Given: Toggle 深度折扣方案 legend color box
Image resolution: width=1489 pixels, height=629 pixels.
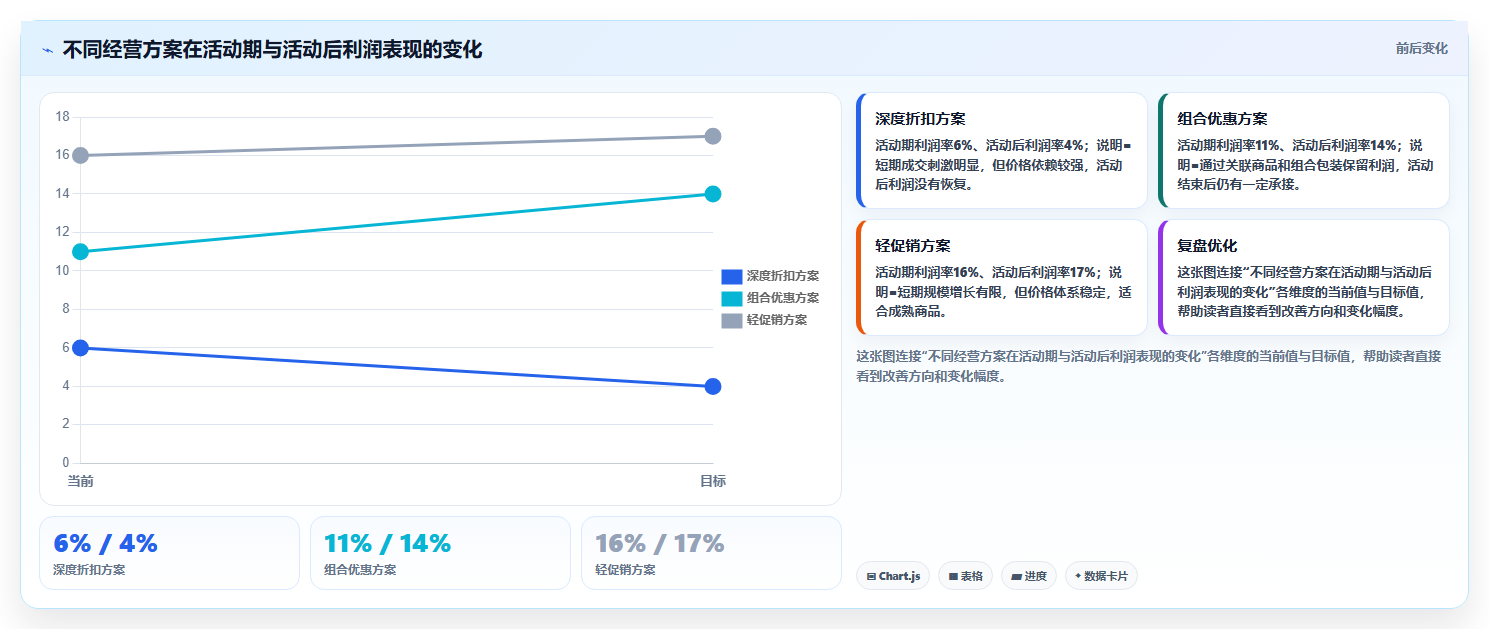Looking at the screenshot, I should pyautogui.click(x=731, y=276).
